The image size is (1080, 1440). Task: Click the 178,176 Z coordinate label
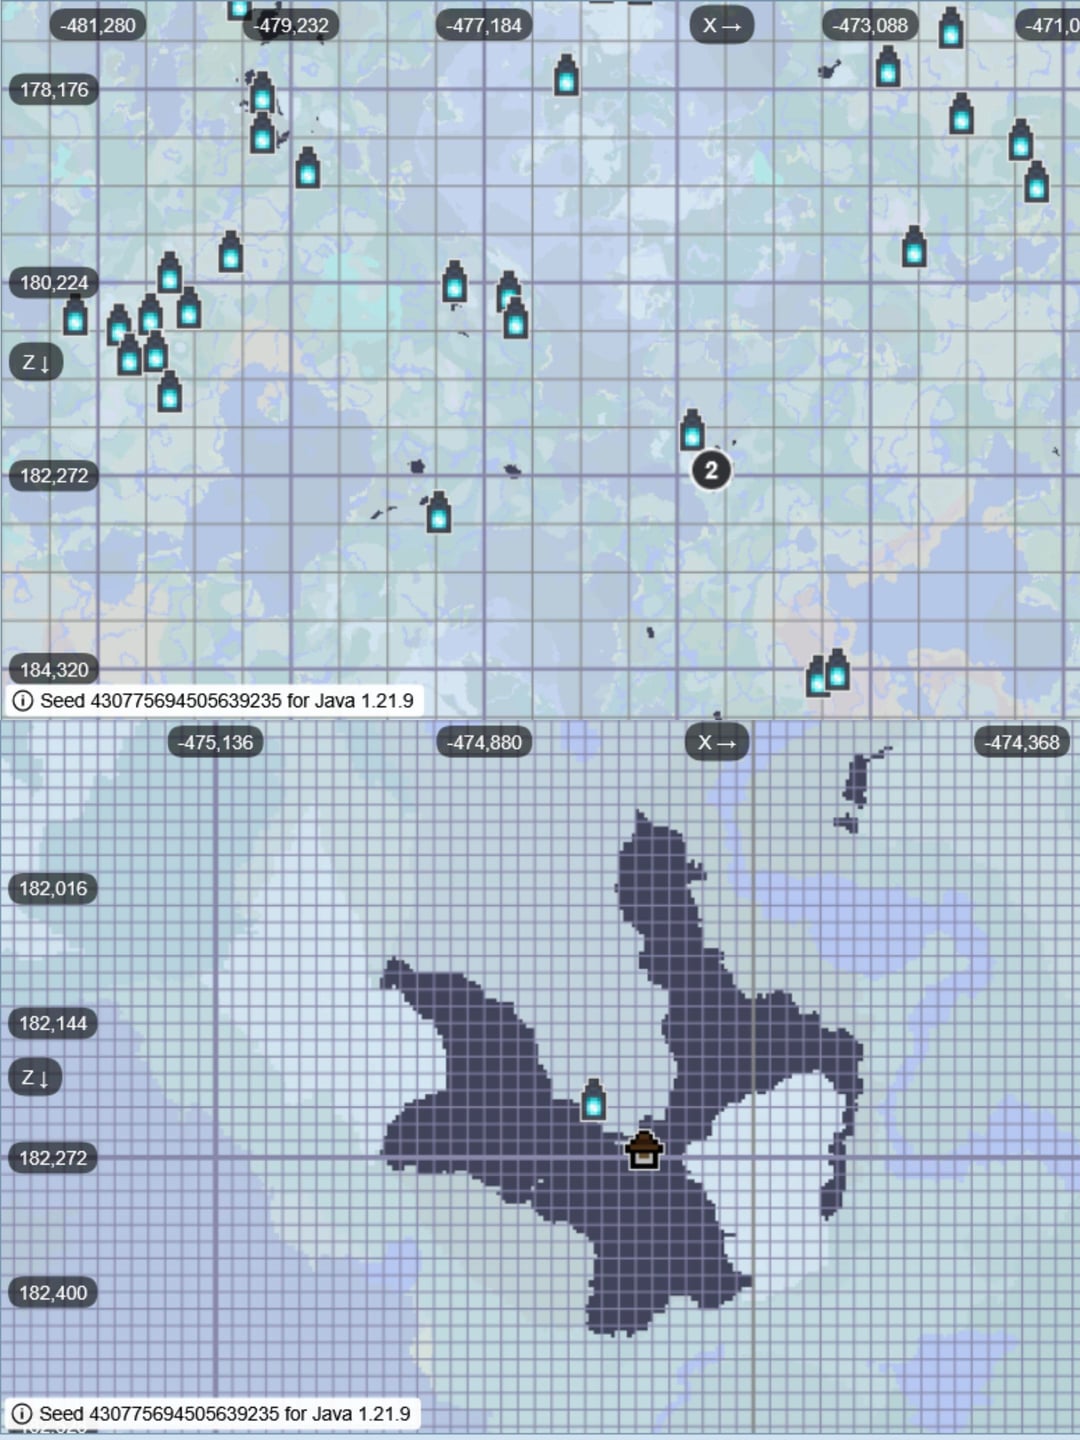pyautogui.click(x=54, y=90)
